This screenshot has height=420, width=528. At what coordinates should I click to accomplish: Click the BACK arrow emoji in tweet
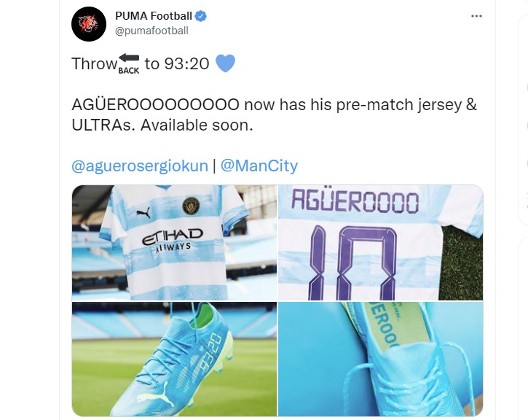[129, 64]
